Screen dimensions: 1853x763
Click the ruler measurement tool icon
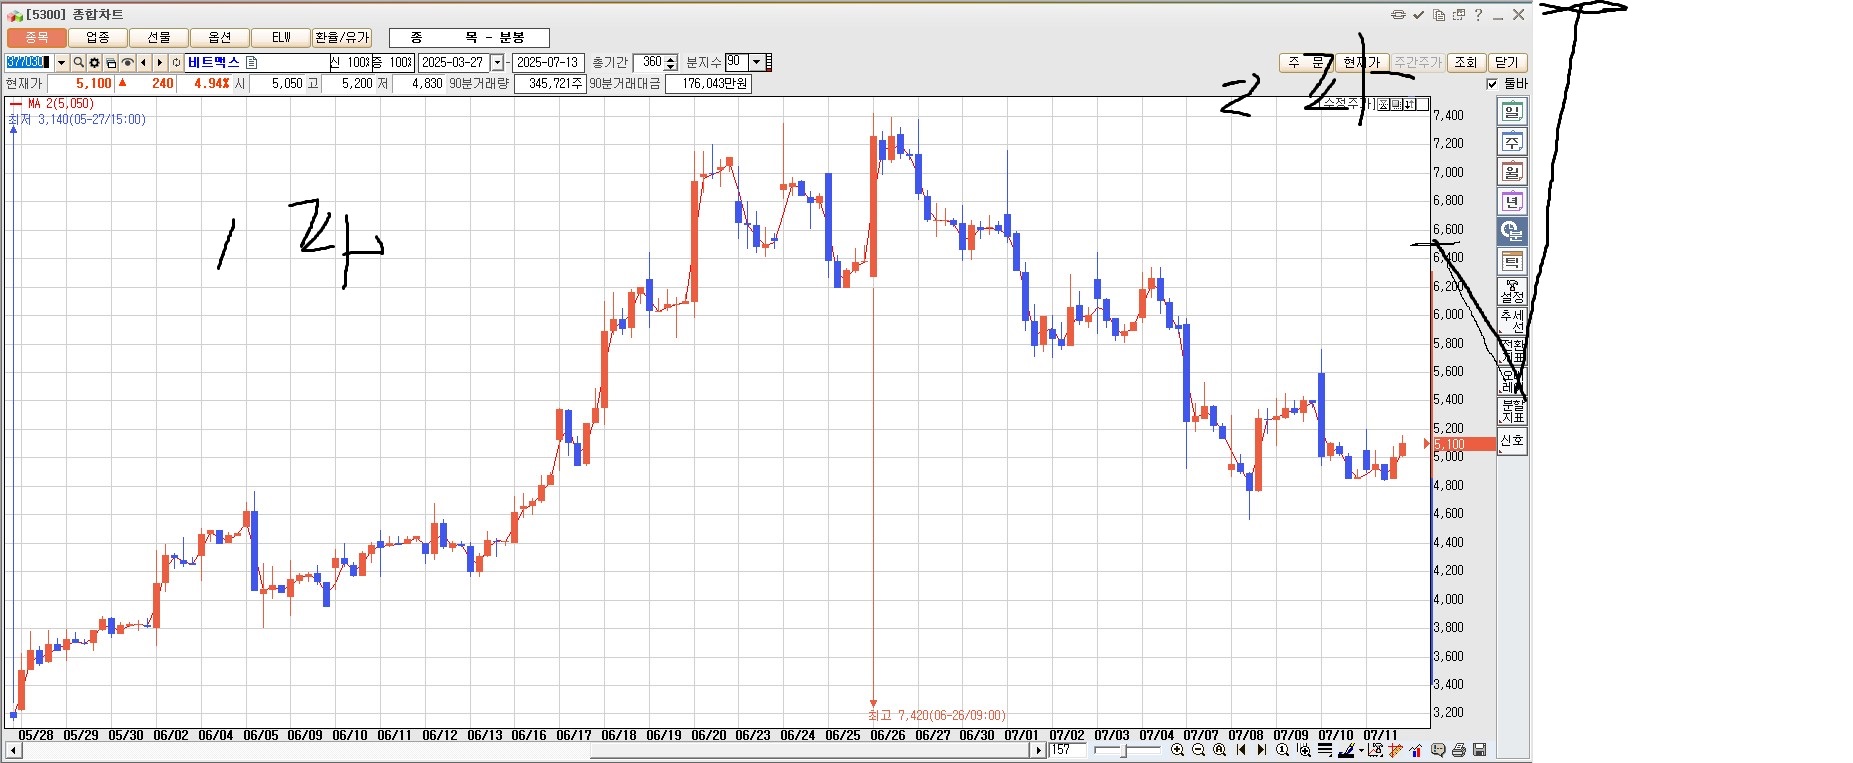pyautogui.click(x=1395, y=750)
